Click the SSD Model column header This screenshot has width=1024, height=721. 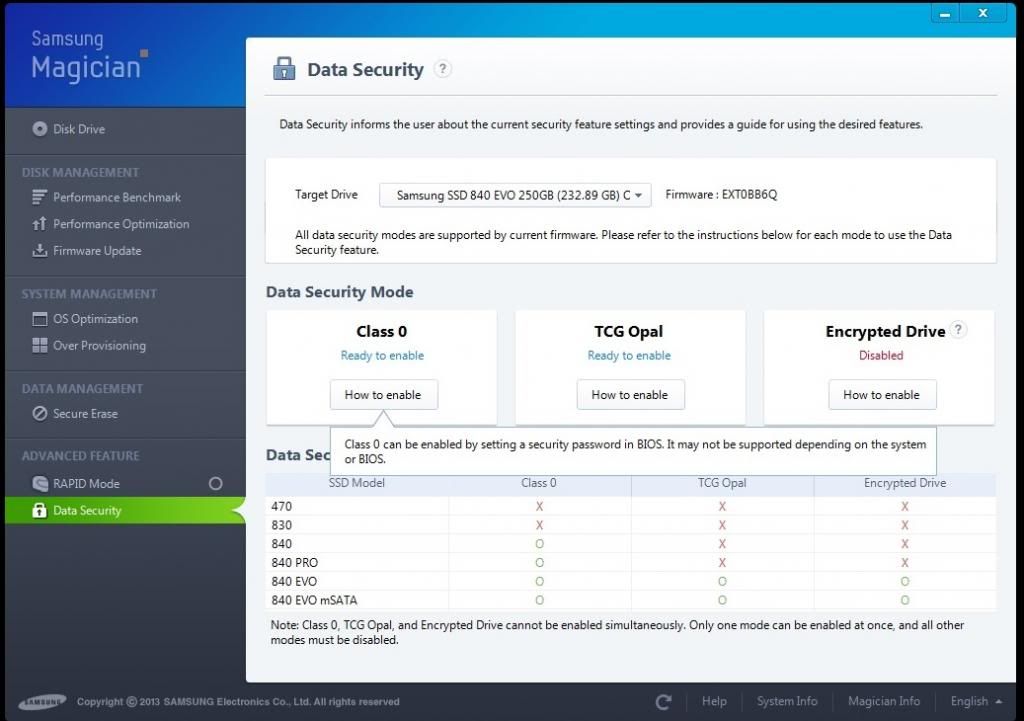click(357, 483)
